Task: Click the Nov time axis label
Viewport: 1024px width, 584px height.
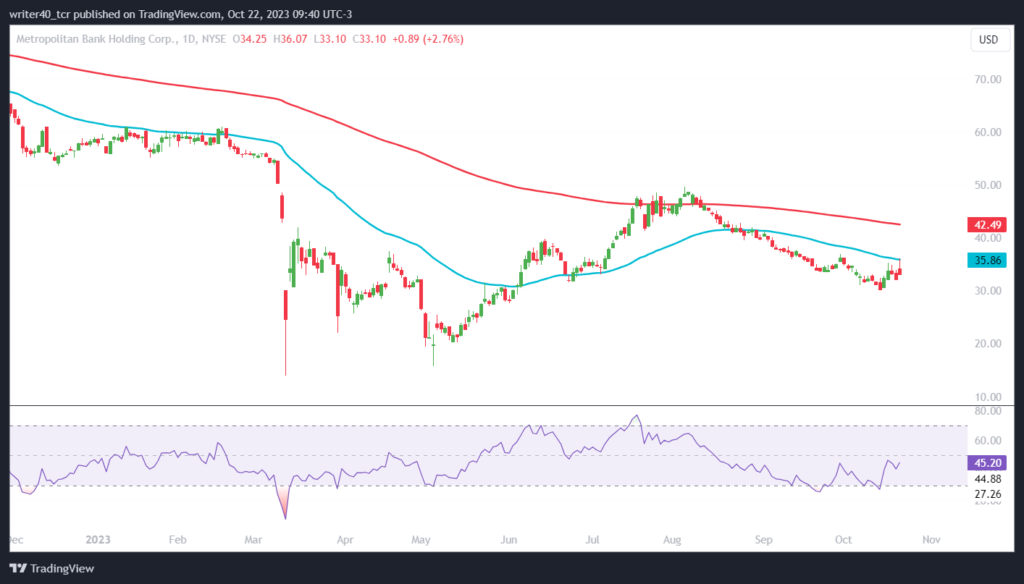Action: [x=931, y=540]
